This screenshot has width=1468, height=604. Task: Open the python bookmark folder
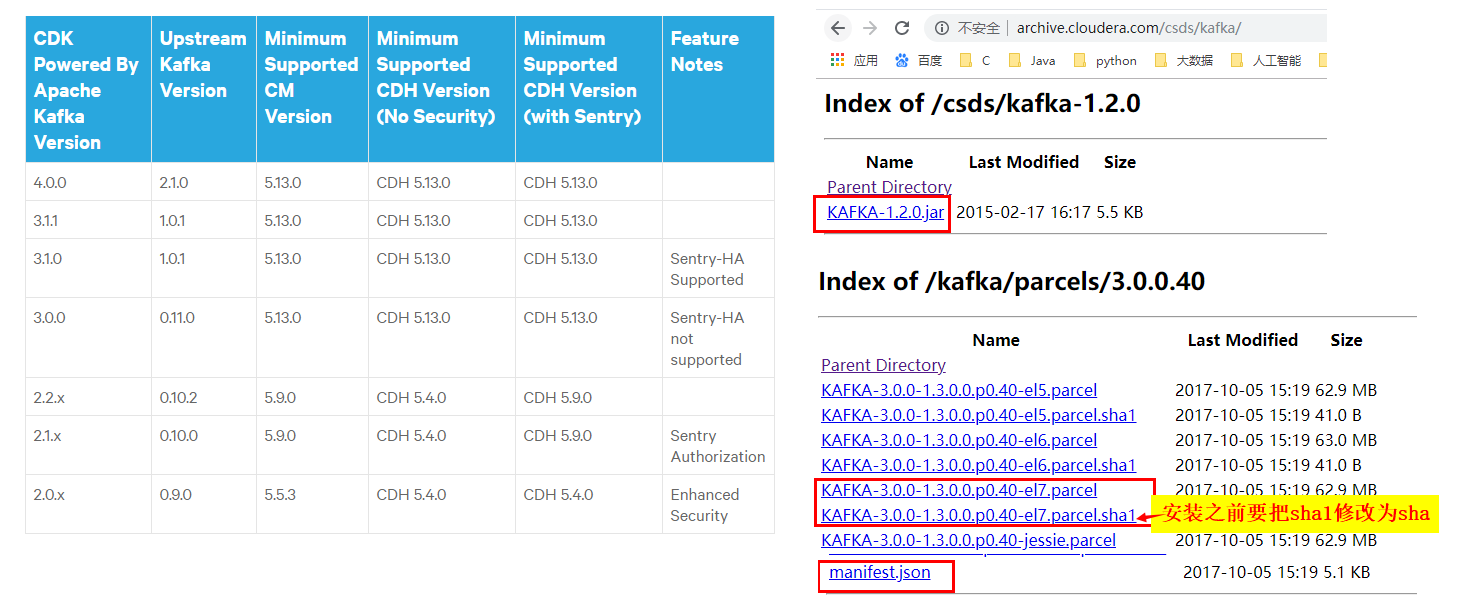(1104, 60)
